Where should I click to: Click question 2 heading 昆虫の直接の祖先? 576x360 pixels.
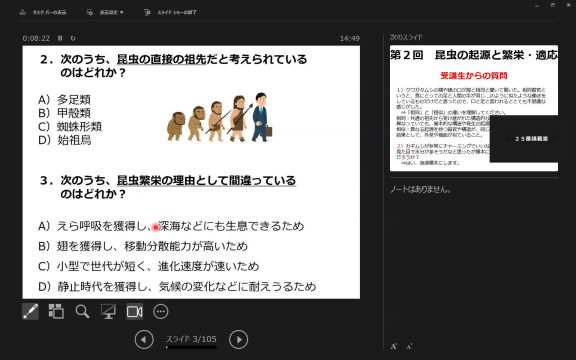tap(161, 59)
